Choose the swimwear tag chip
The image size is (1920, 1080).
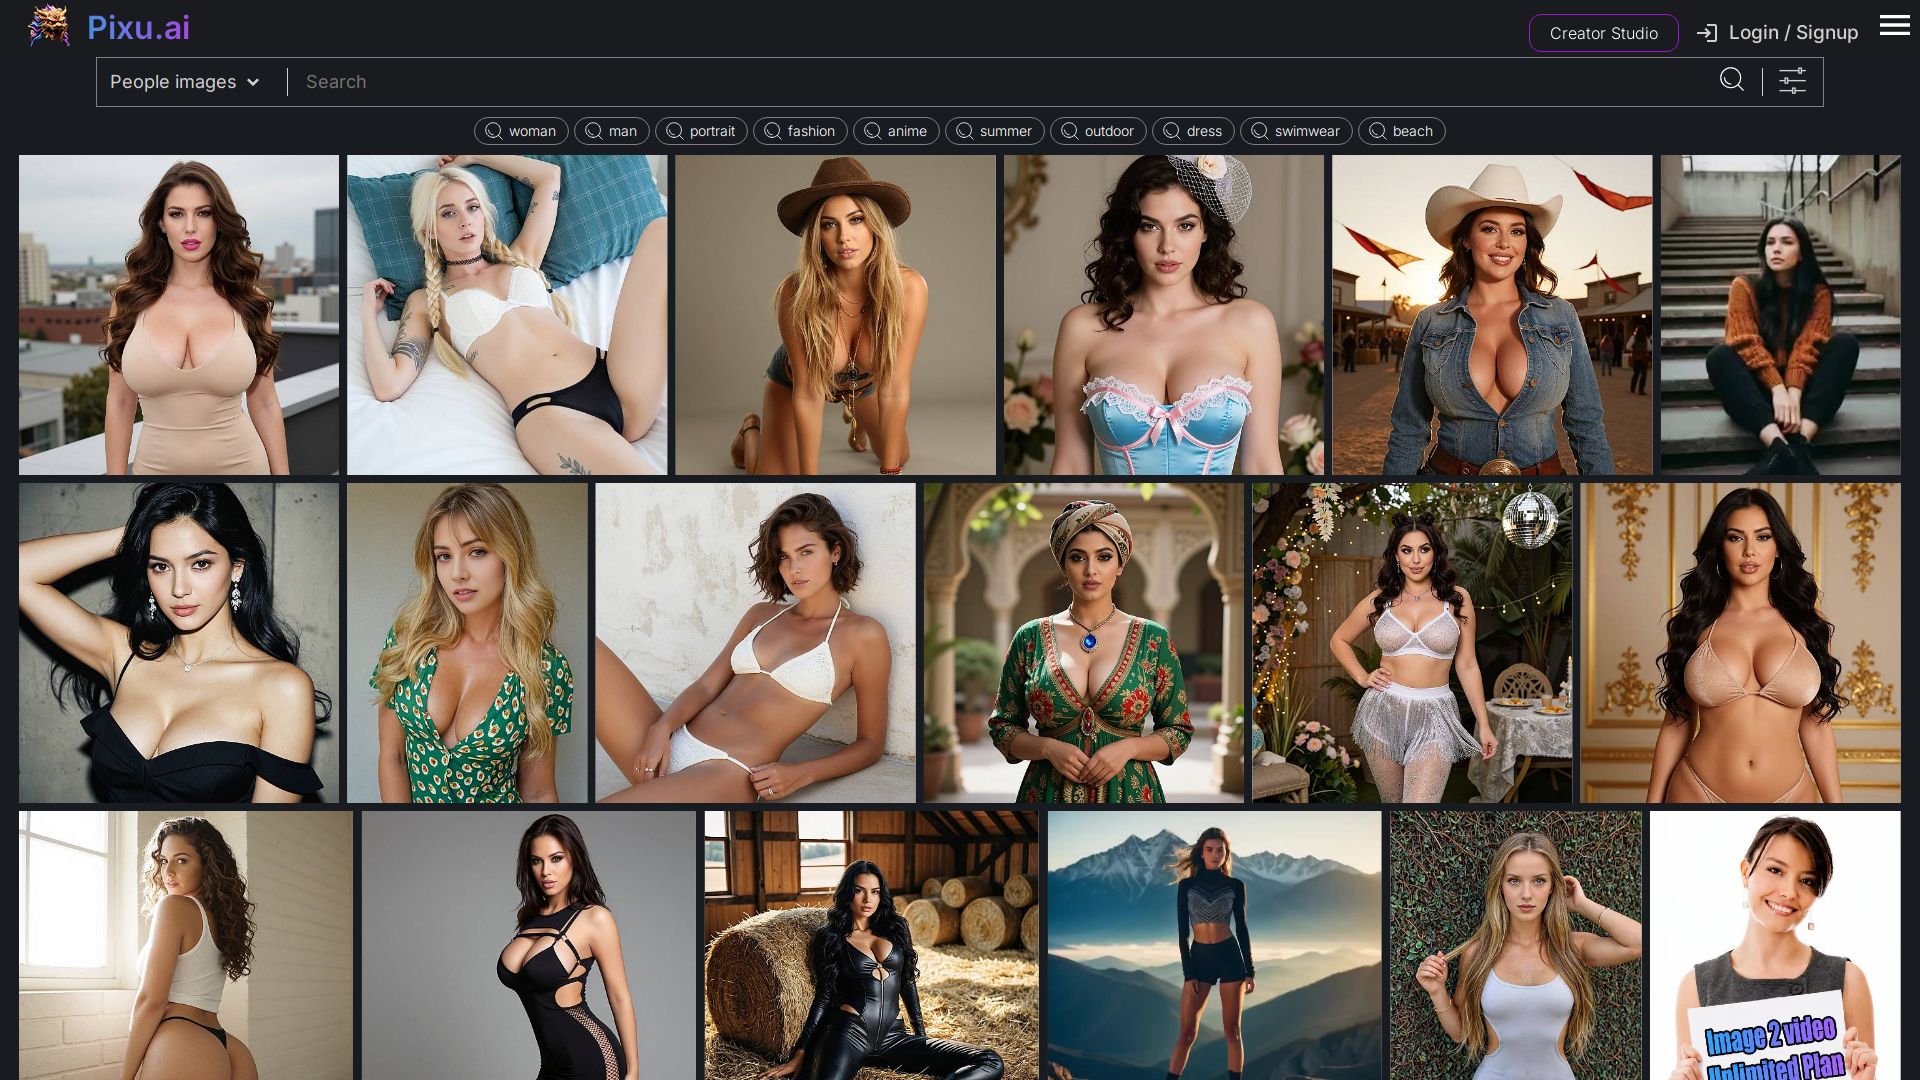[x=1296, y=131]
